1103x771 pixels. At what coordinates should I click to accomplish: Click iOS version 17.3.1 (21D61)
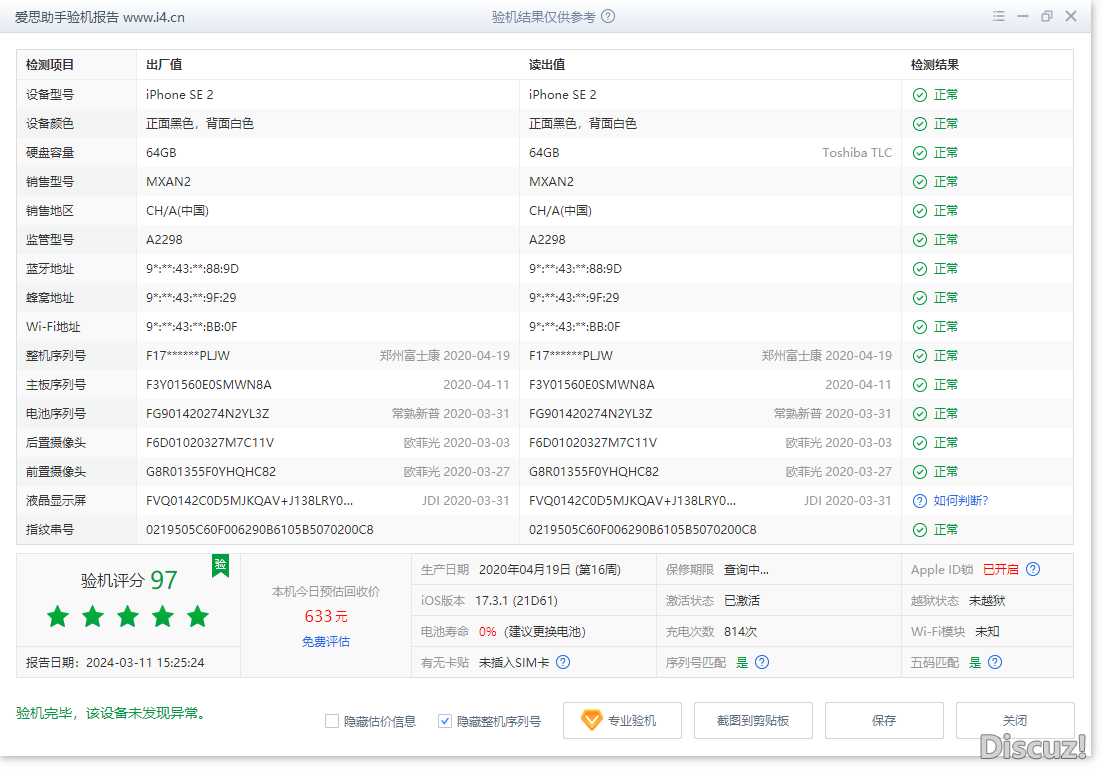[x=516, y=601]
